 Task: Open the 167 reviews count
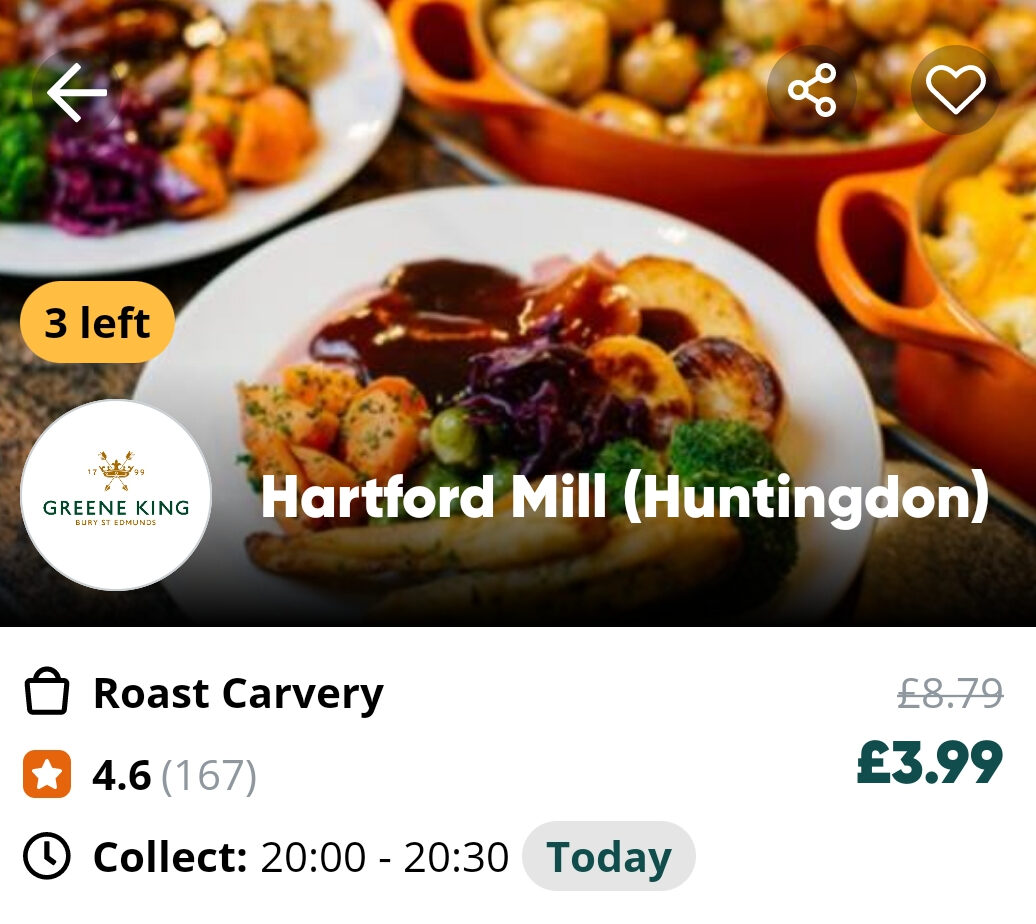[209, 775]
